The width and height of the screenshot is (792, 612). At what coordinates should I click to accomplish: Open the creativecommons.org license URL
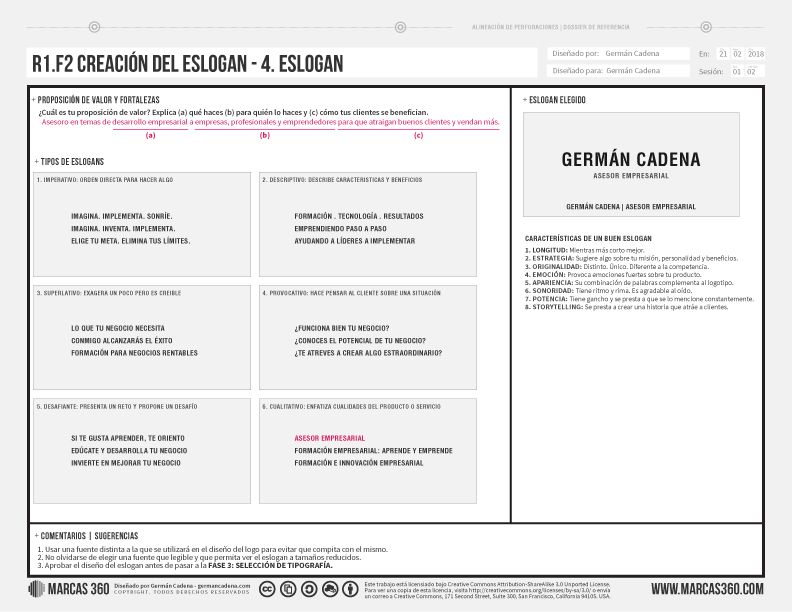coord(531,590)
